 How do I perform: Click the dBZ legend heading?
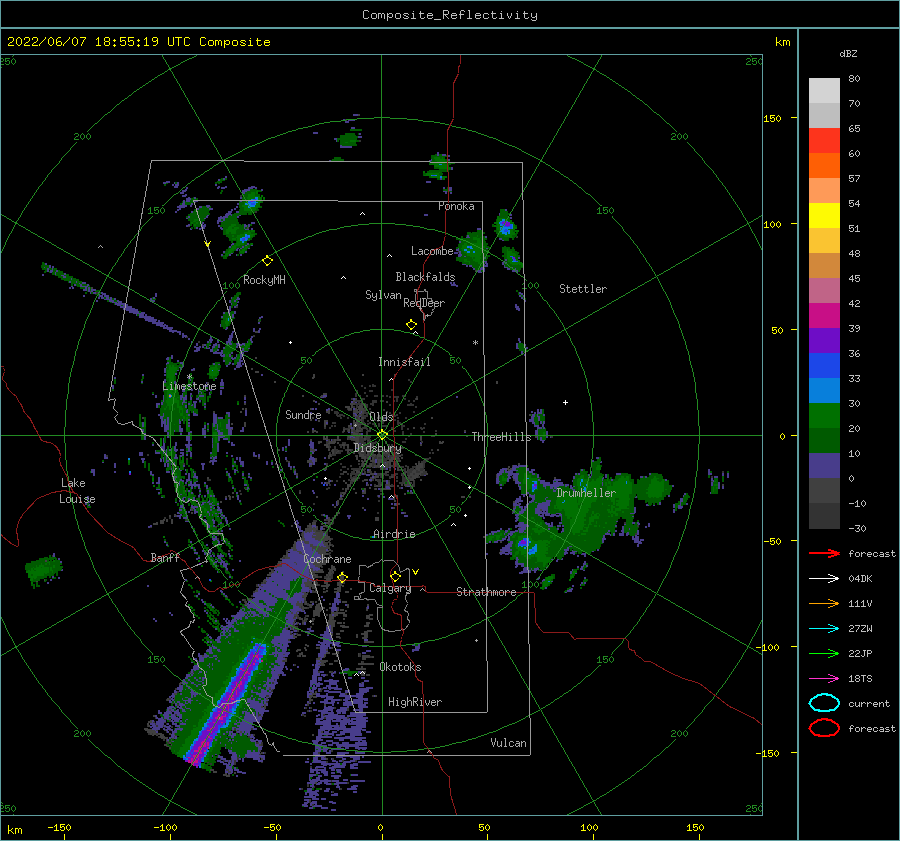click(x=848, y=53)
